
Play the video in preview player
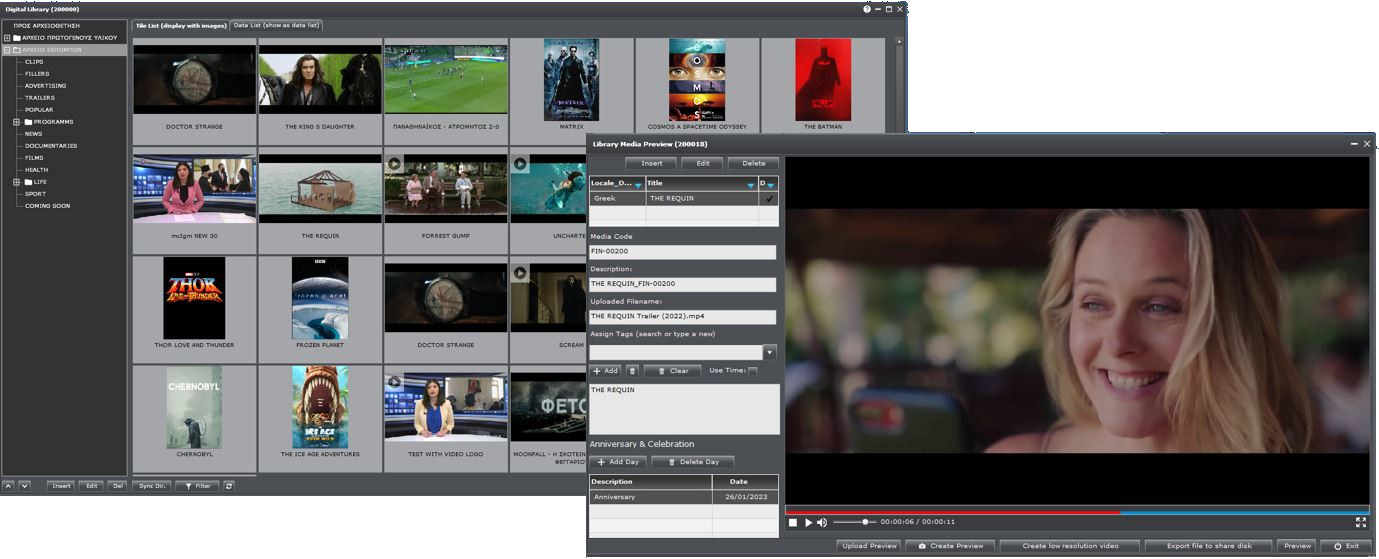(808, 523)
